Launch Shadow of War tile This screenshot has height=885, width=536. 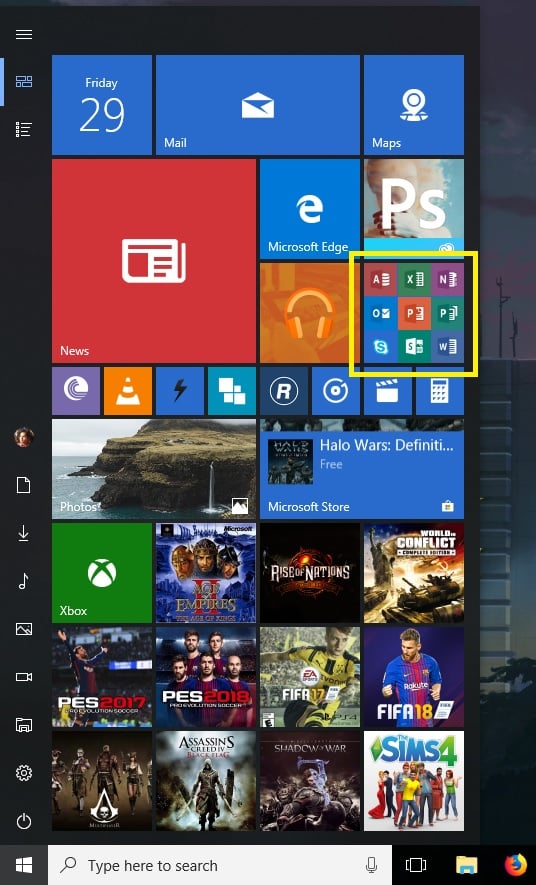click(310, 781)
